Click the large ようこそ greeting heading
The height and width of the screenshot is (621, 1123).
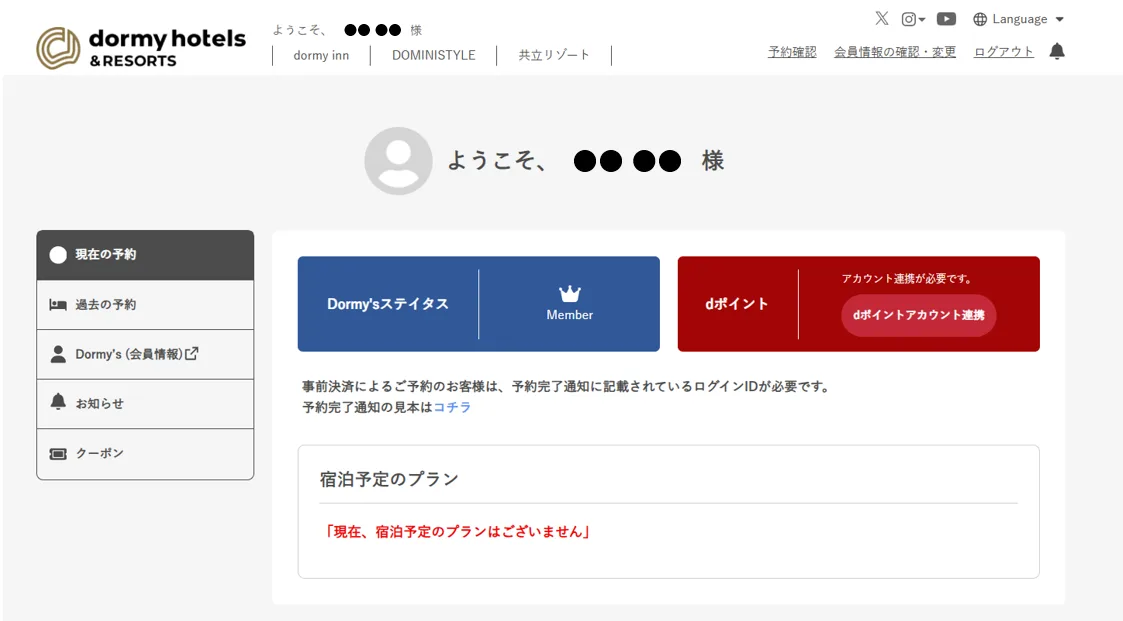[585, 161]
